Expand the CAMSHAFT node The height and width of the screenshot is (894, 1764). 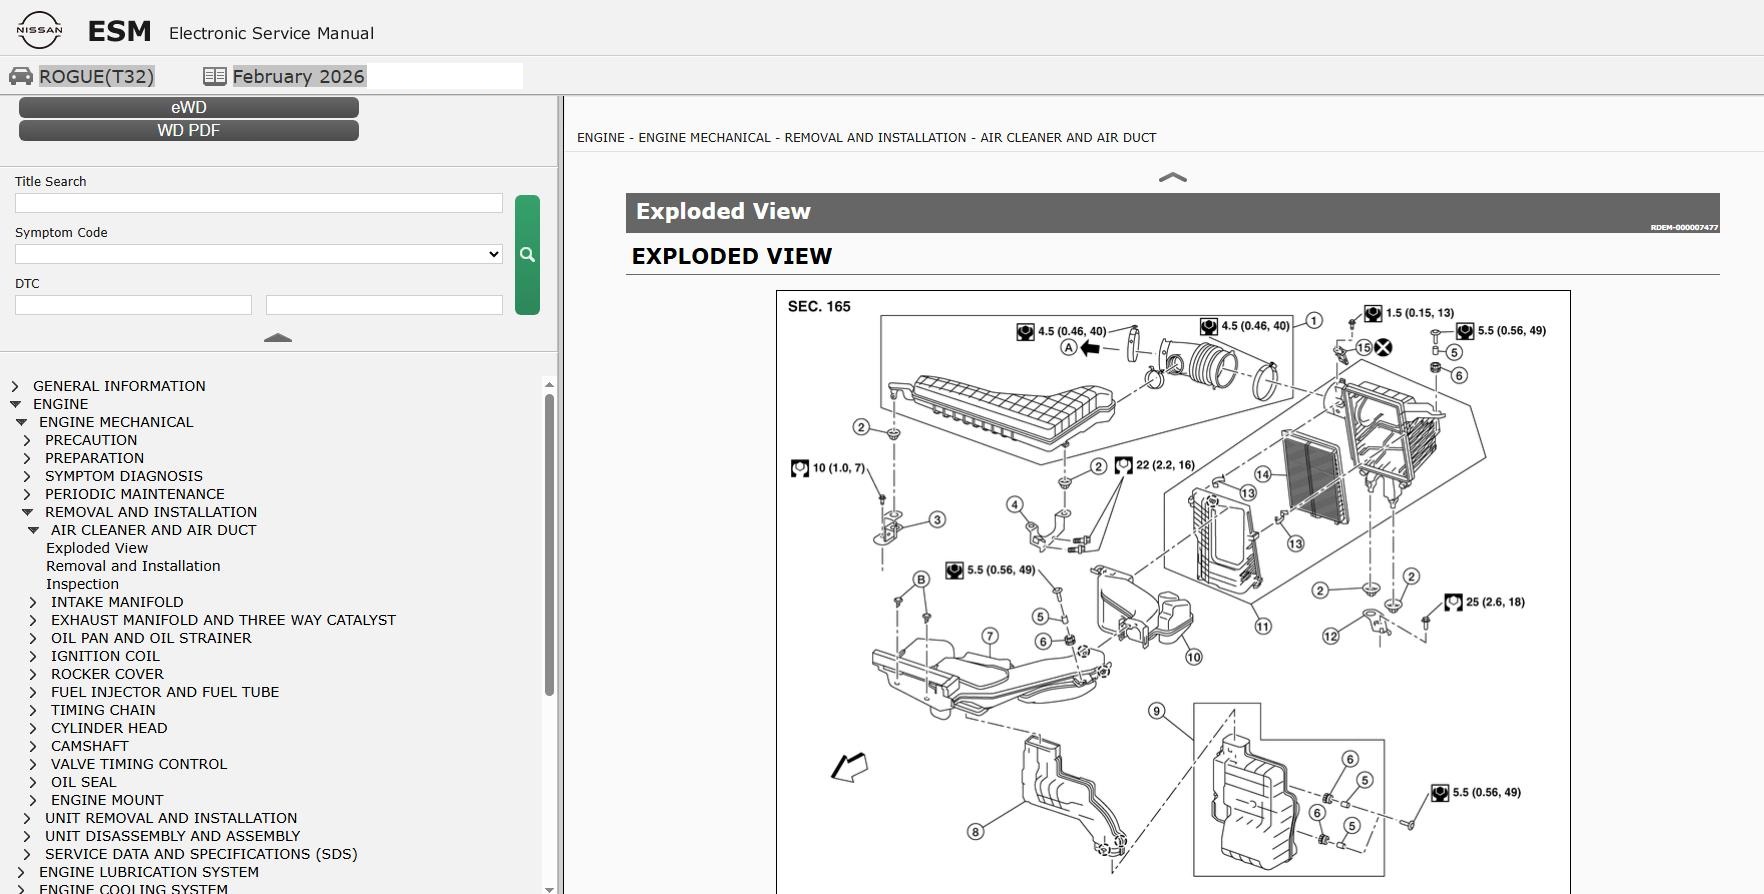[x=33, y=746]
